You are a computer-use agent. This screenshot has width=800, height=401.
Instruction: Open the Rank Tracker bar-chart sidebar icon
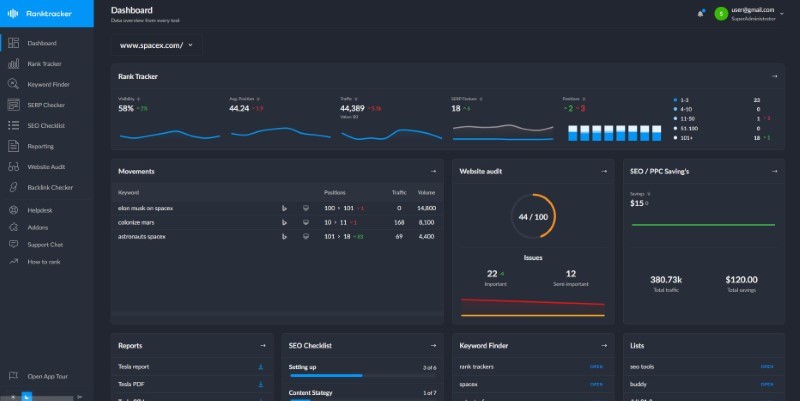[14, 63]
